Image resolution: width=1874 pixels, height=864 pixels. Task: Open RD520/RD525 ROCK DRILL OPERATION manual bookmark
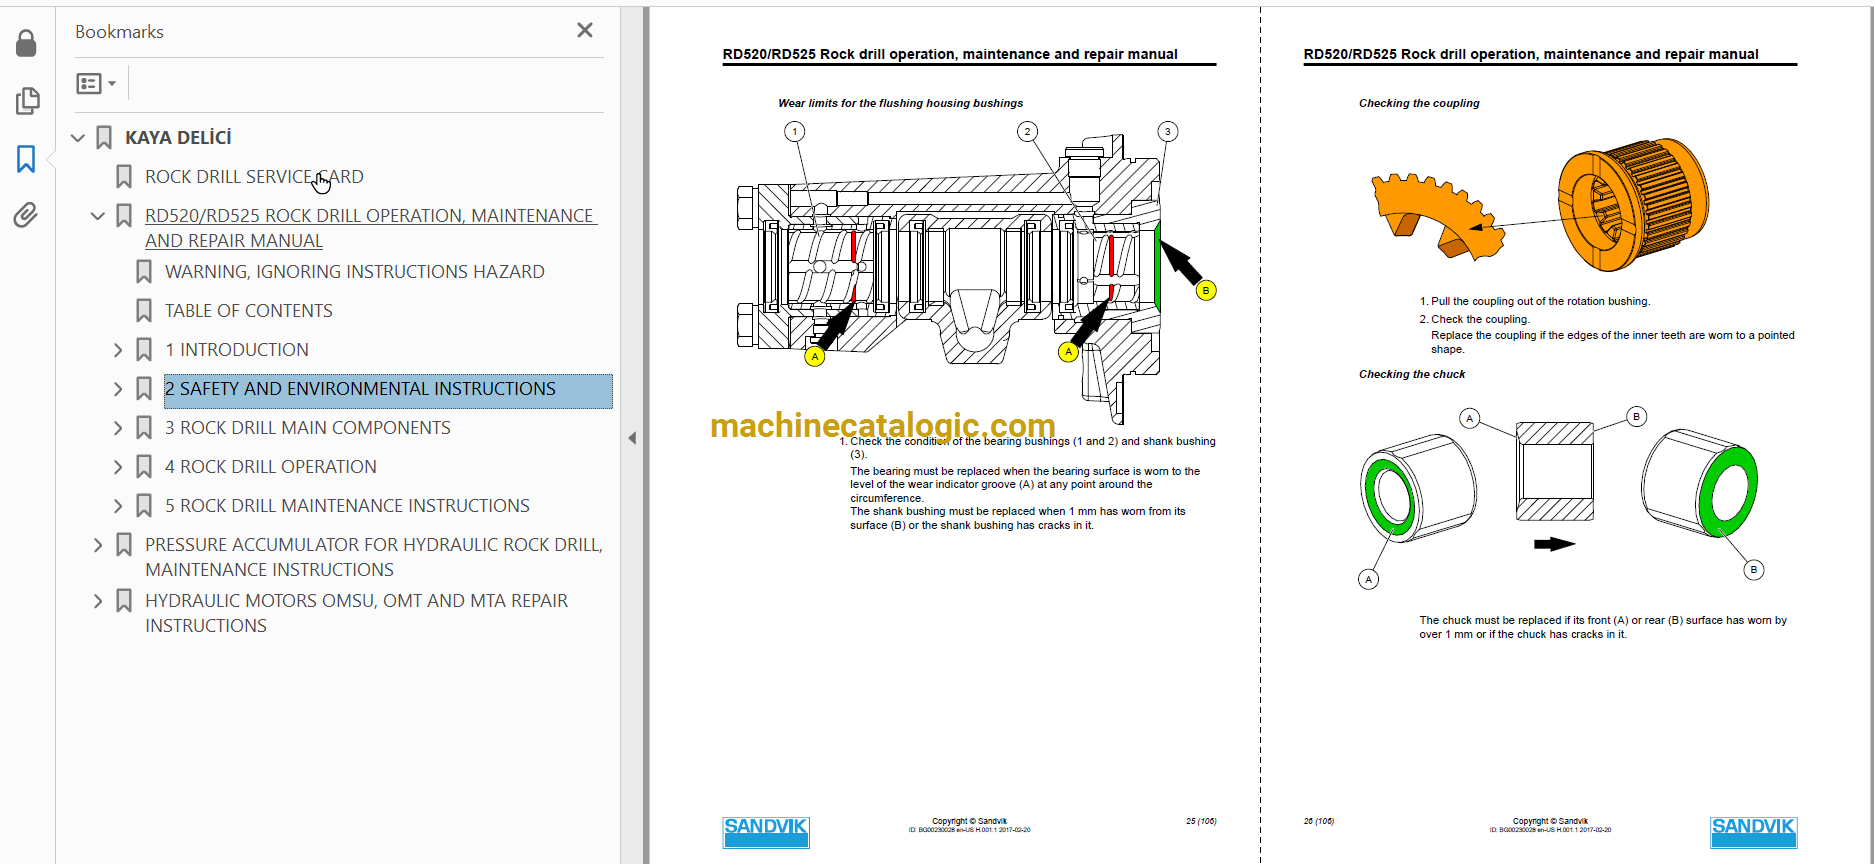371,228
